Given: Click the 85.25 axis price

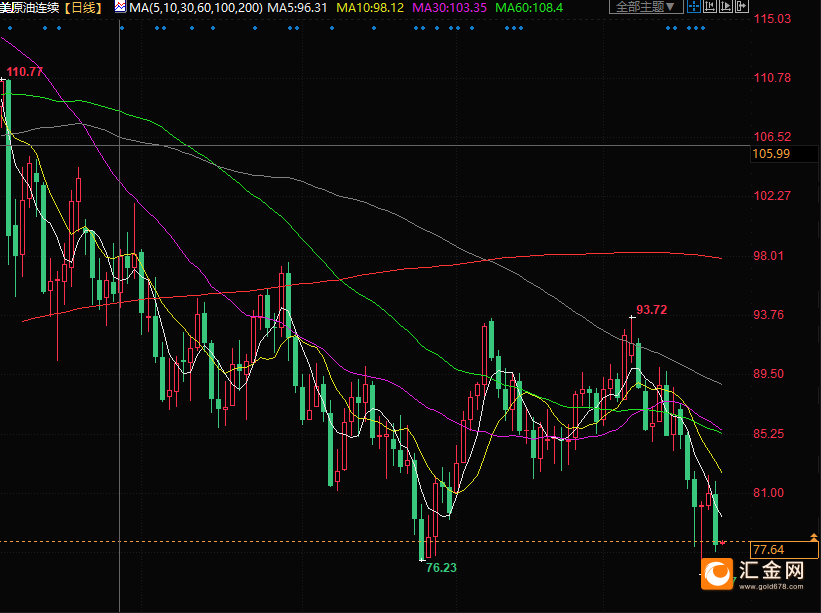Looking at the screenshot, I should point(768,433).
